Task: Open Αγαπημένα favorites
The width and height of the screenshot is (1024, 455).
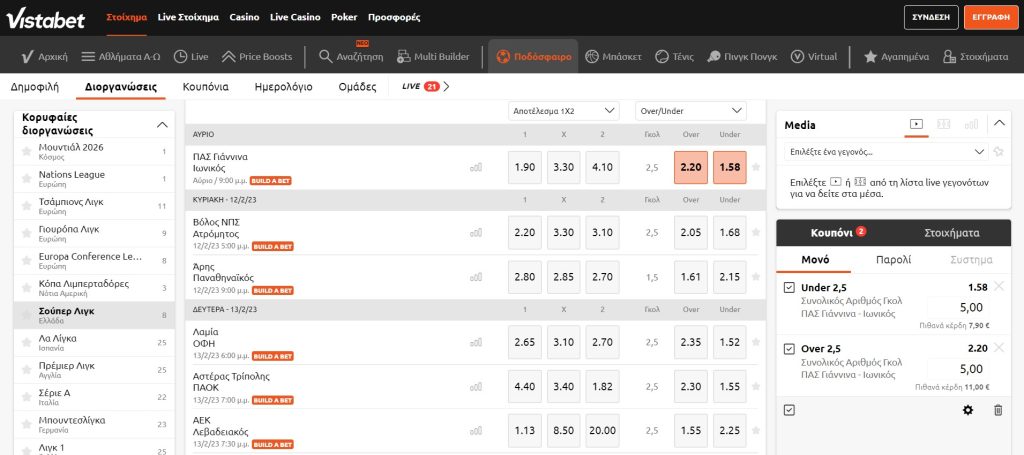Action: point(896,57)
